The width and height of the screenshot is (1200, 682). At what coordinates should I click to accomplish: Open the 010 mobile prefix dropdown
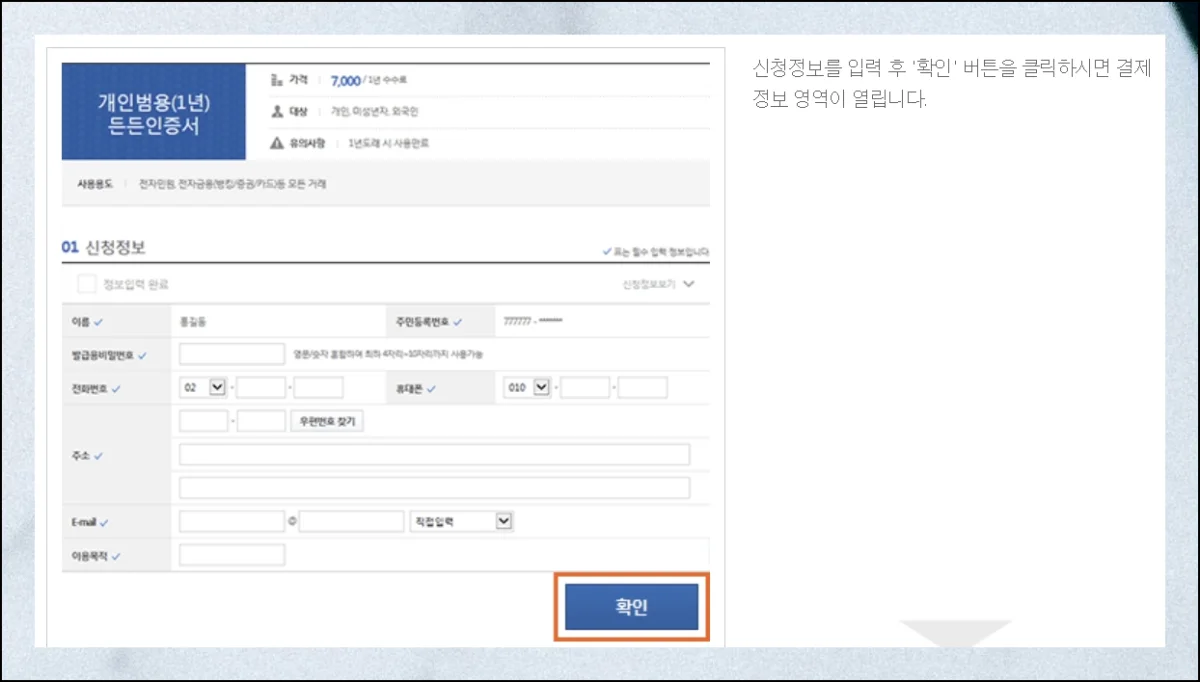click(x=527, y=387)
